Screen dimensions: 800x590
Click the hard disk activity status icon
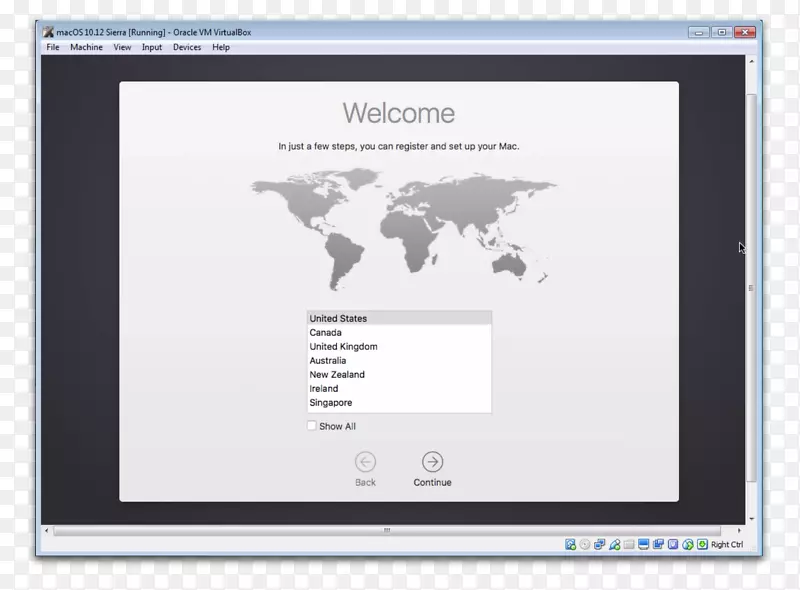pyautogui.click(x=570, y=545)
